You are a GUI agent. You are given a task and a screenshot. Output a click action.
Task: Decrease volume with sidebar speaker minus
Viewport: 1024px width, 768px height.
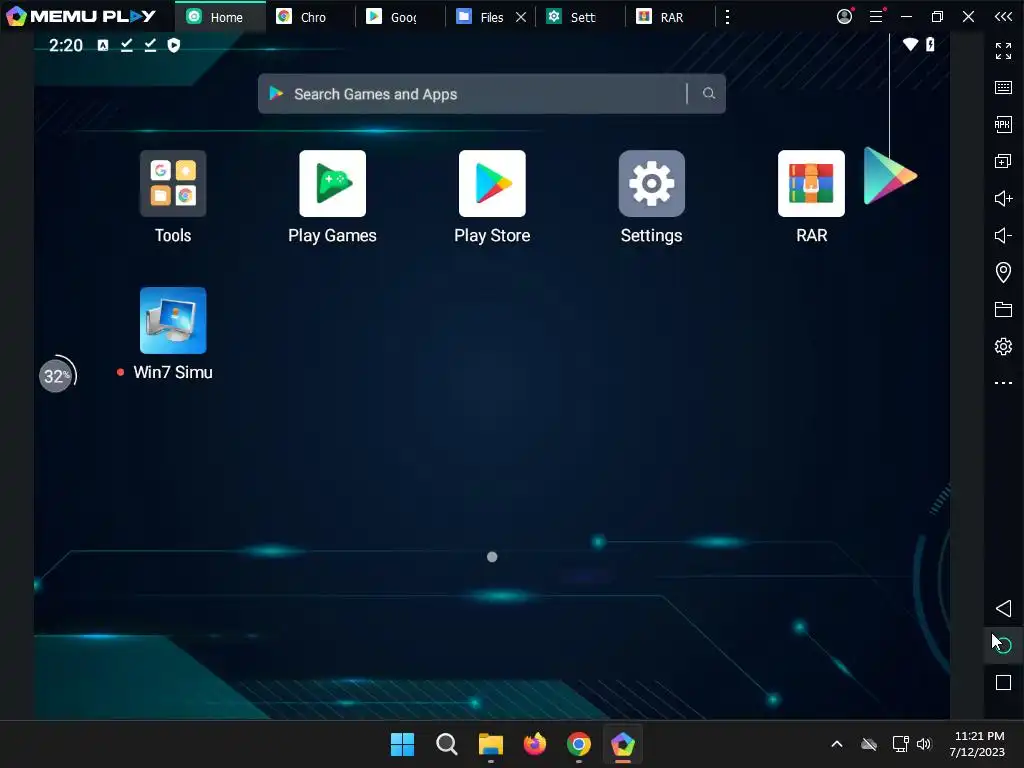tap(1003, 235)
